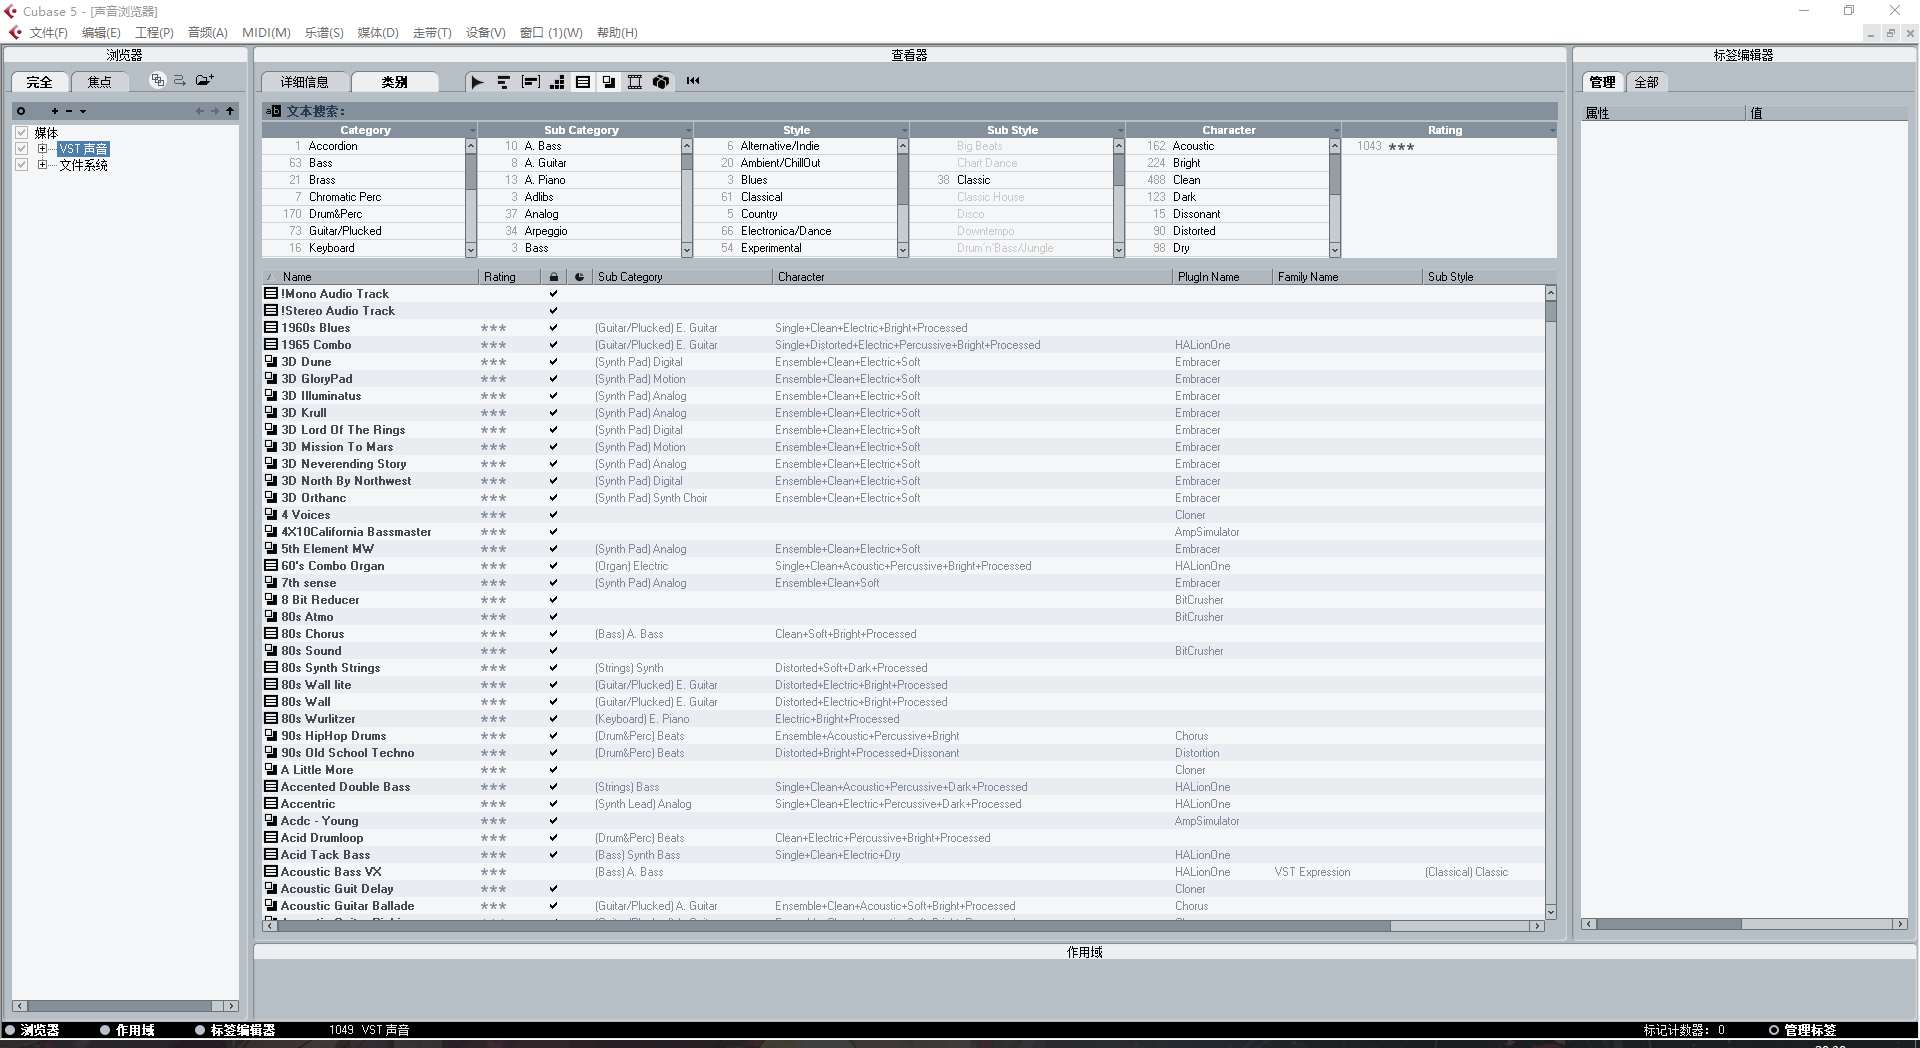Expand the 文件系统 tree node

(x=42, y=165)
